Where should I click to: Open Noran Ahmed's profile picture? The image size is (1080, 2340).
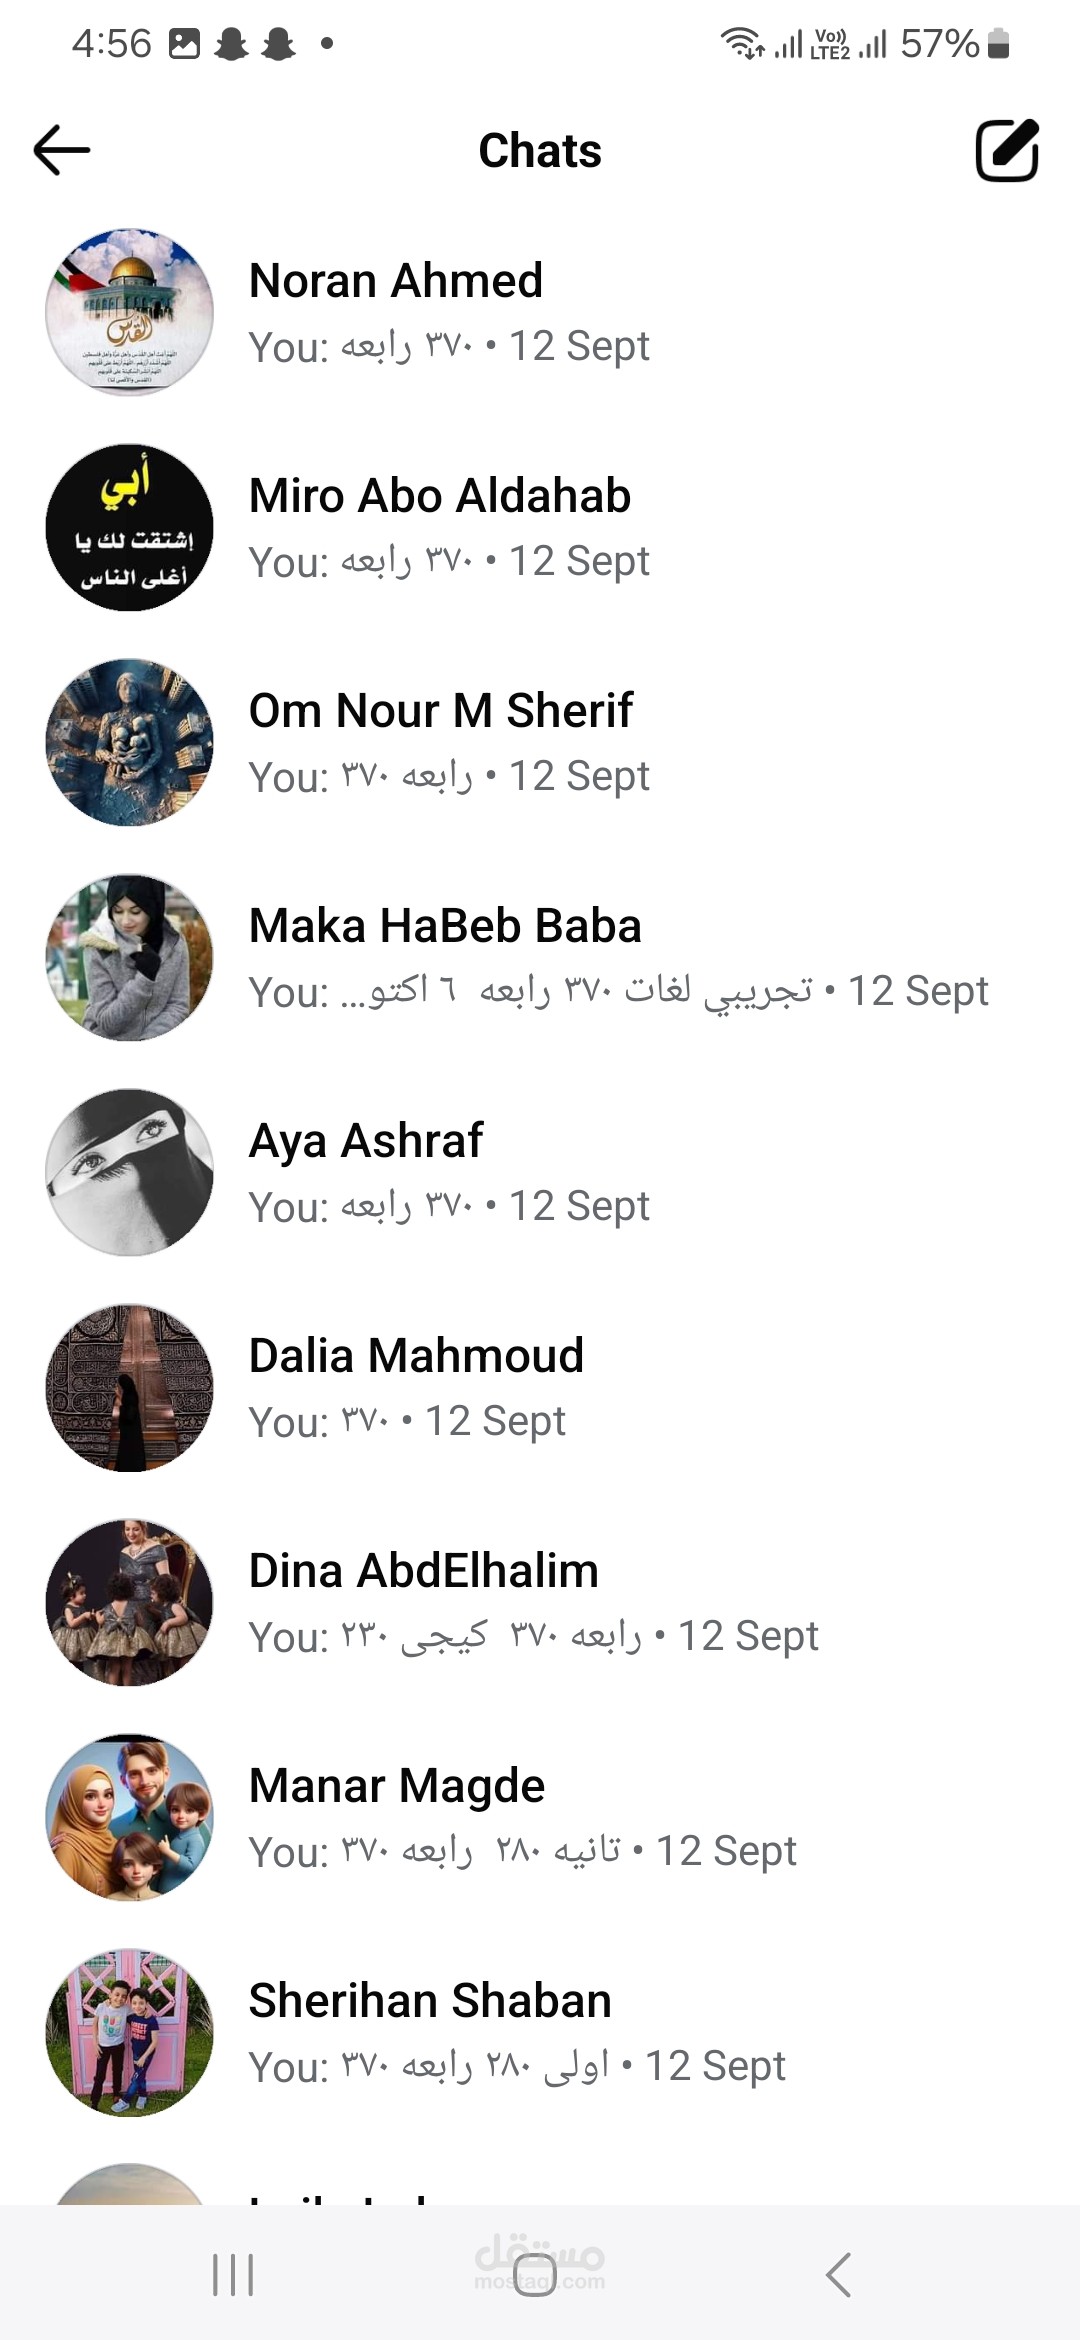(130, 312)
